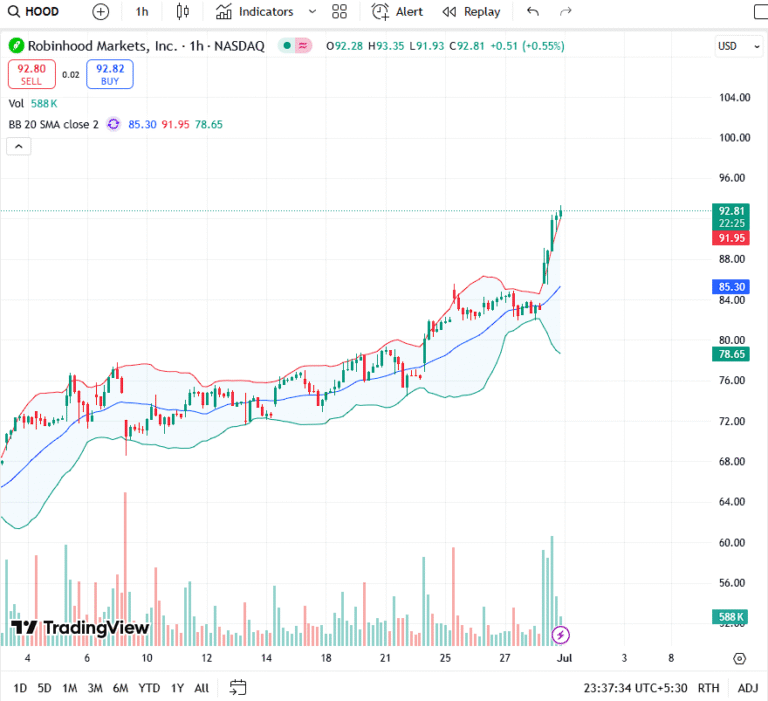Click the +0.51 (+0.55%) change value
The height and width of the screenshot is (701, 768).
pos(527,46)
